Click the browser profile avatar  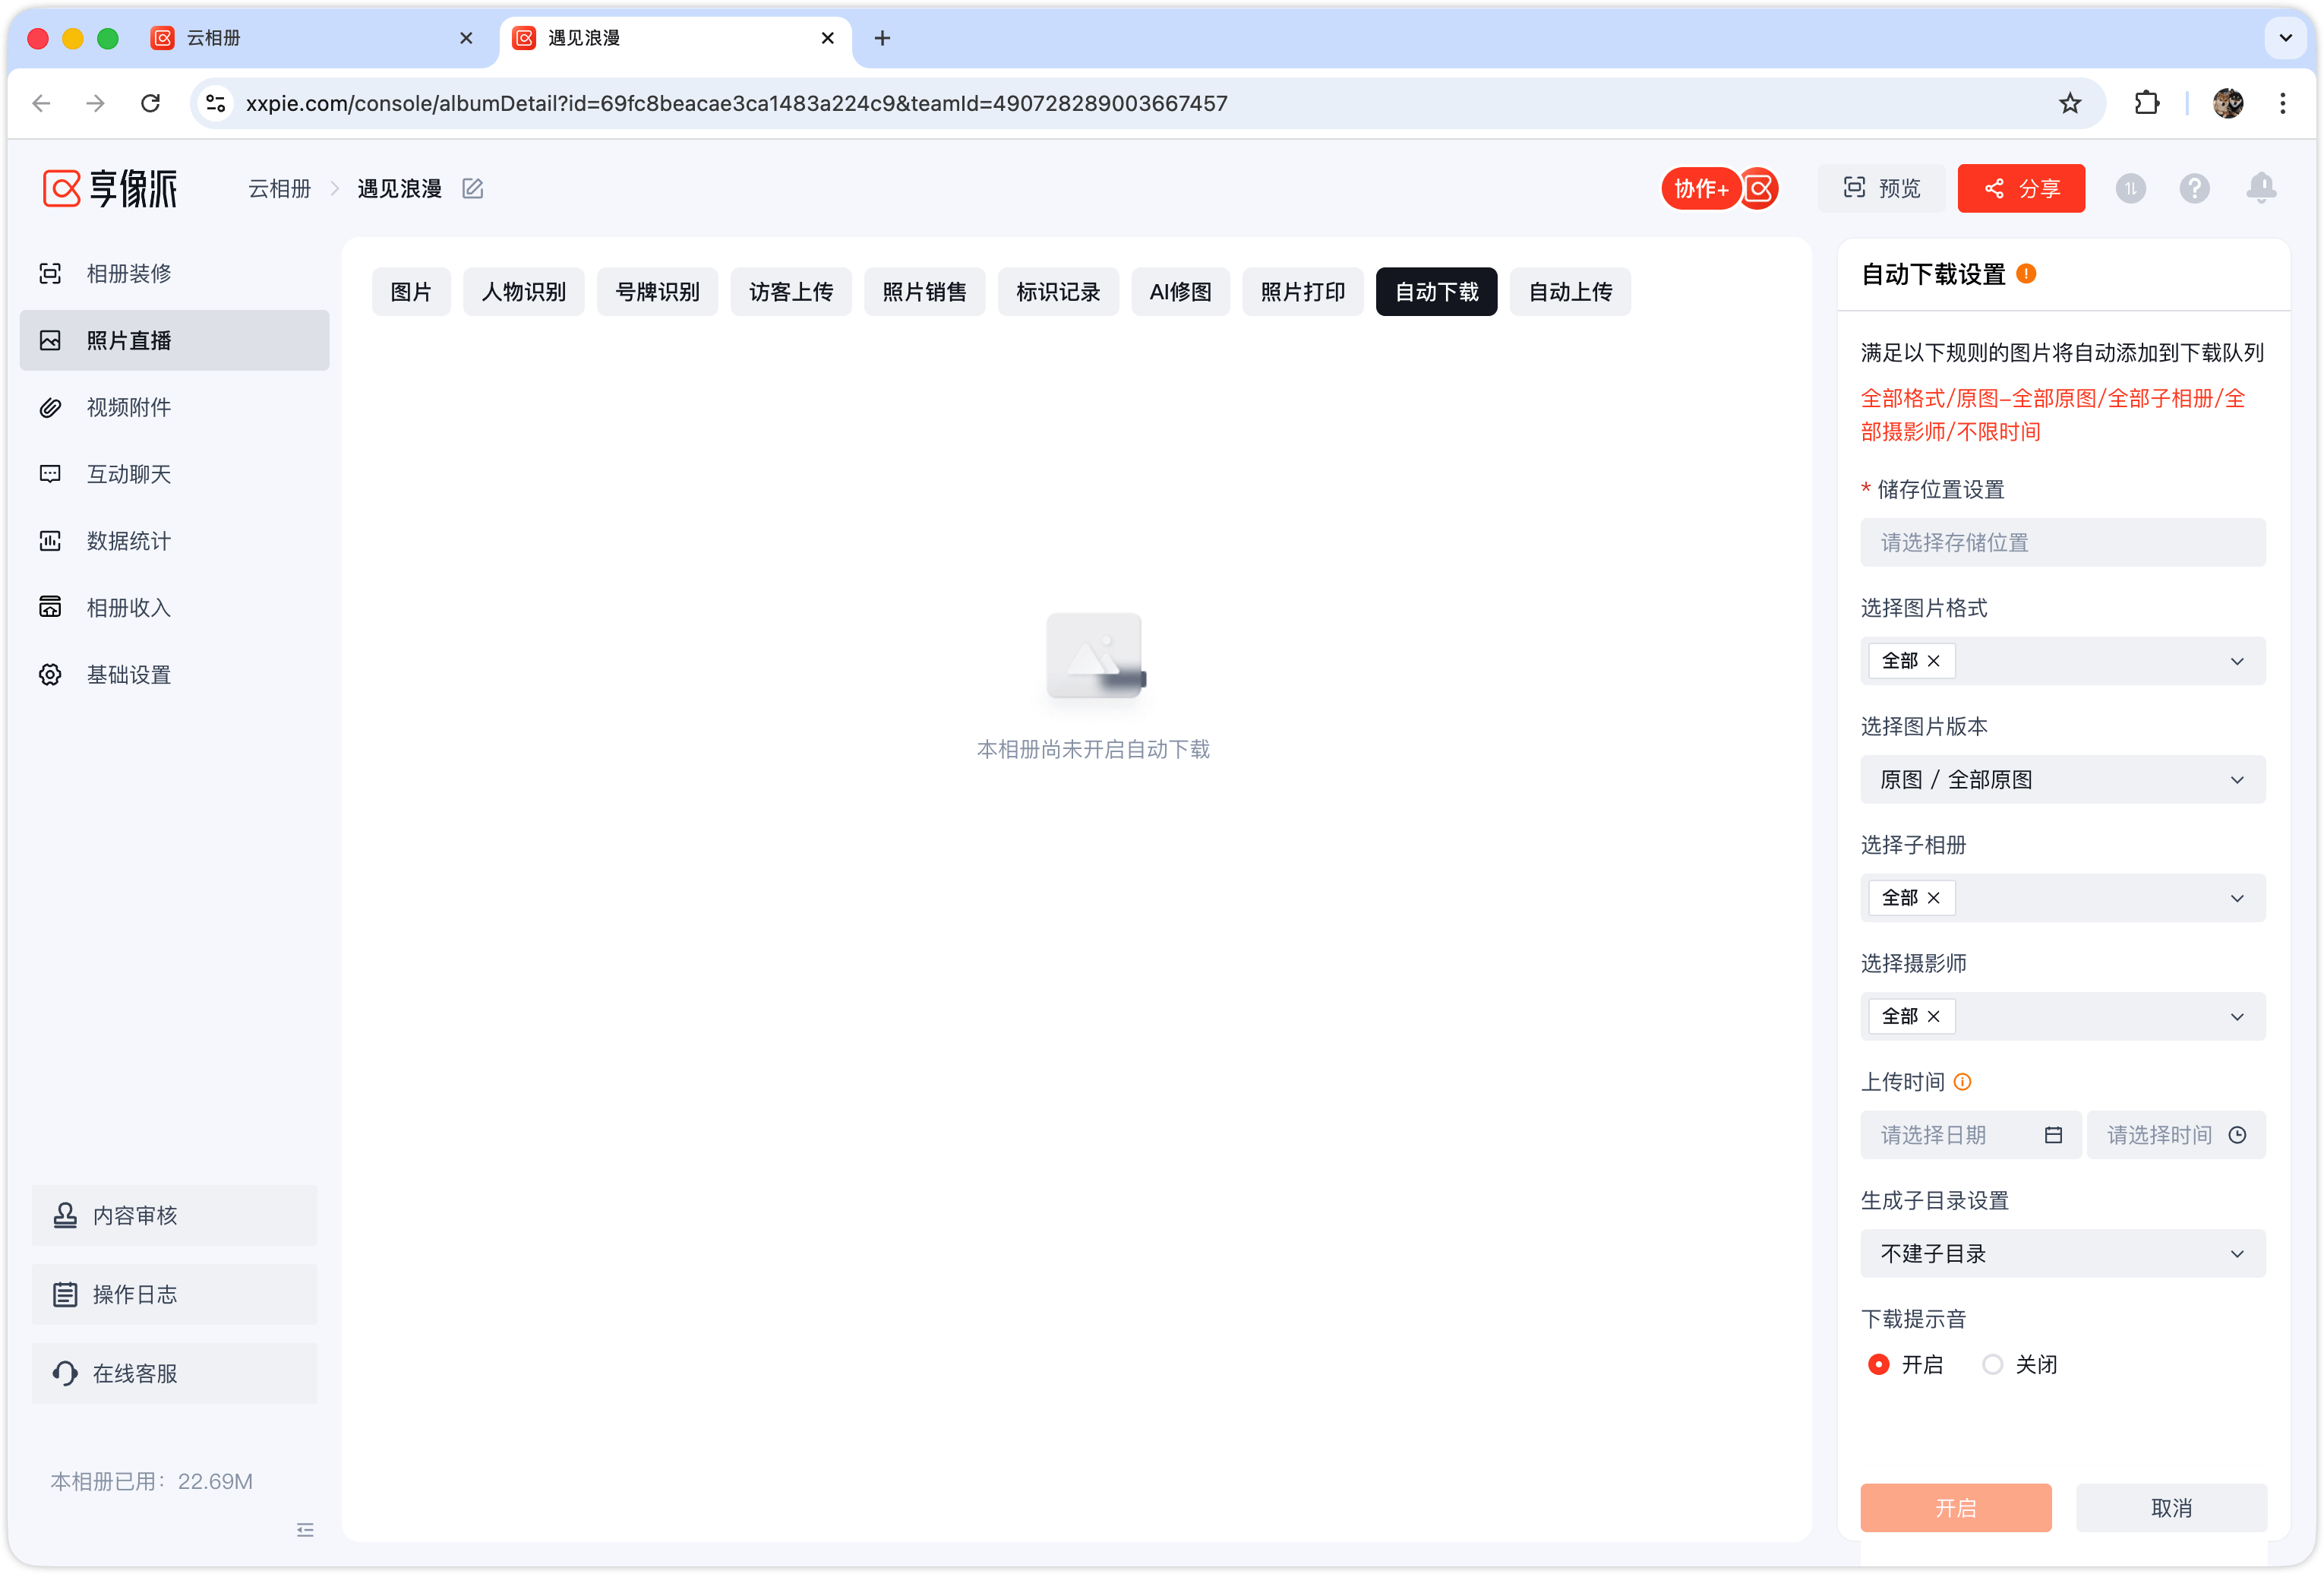[x=2228, y=103]
